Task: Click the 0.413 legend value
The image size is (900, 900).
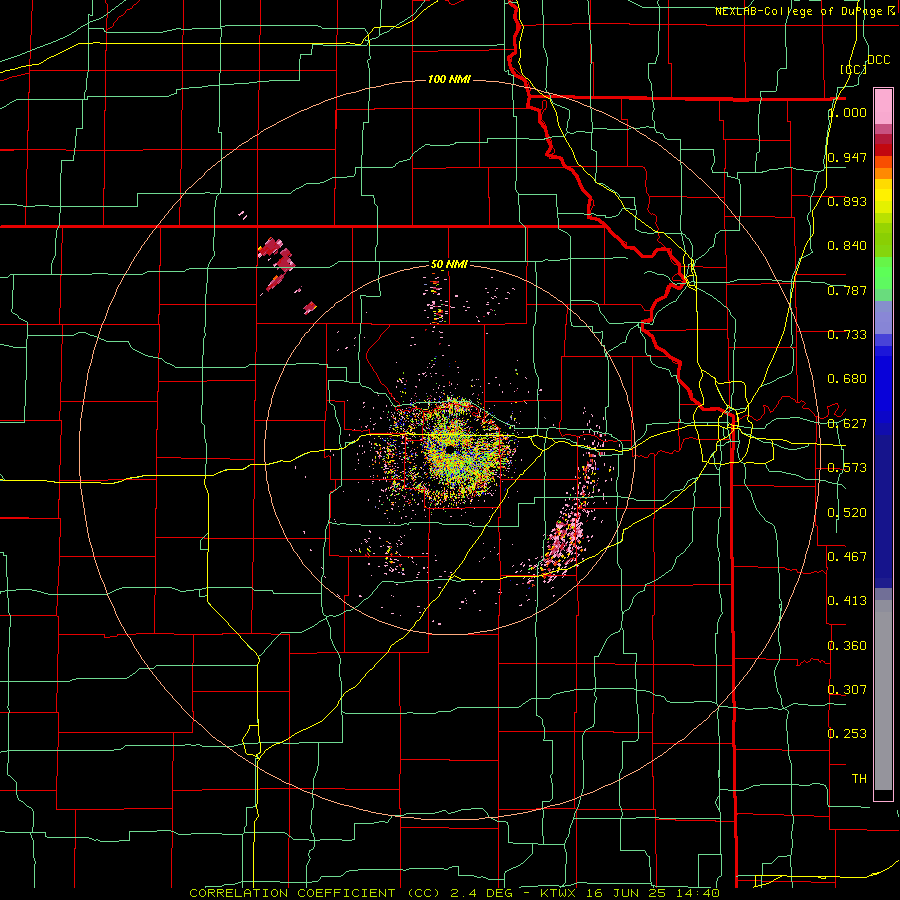Action: pos(847,601)
